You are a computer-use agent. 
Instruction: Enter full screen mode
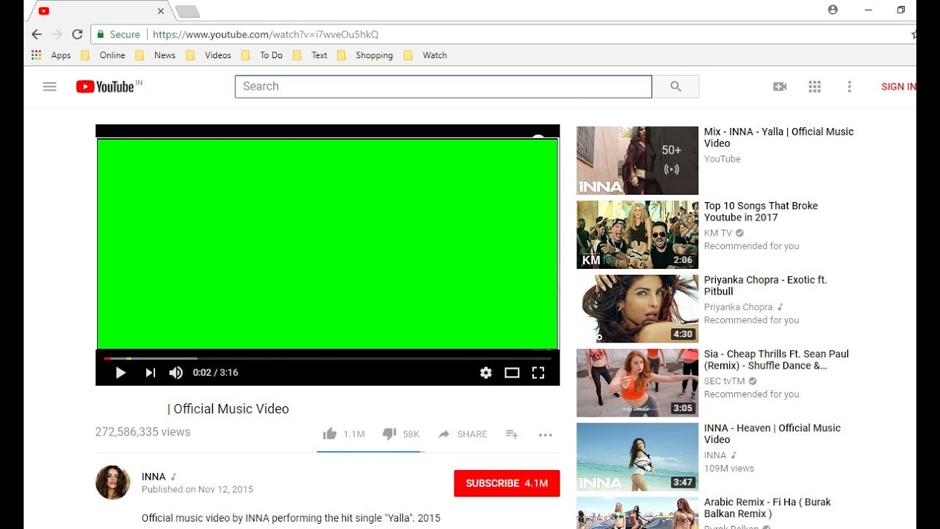[538, 373]
